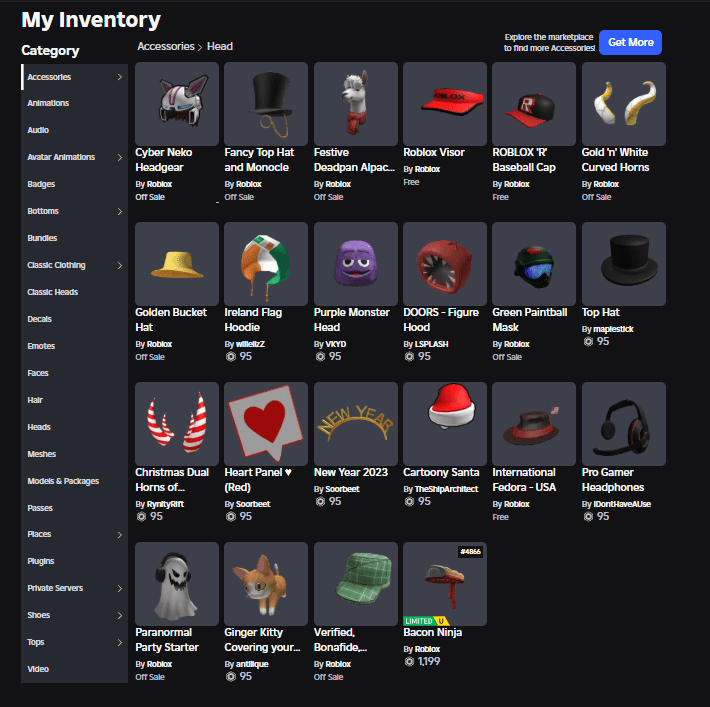Open creator link RynityRift
The height and width of the screenshot is (707, 710).
[x=165, y=504]
